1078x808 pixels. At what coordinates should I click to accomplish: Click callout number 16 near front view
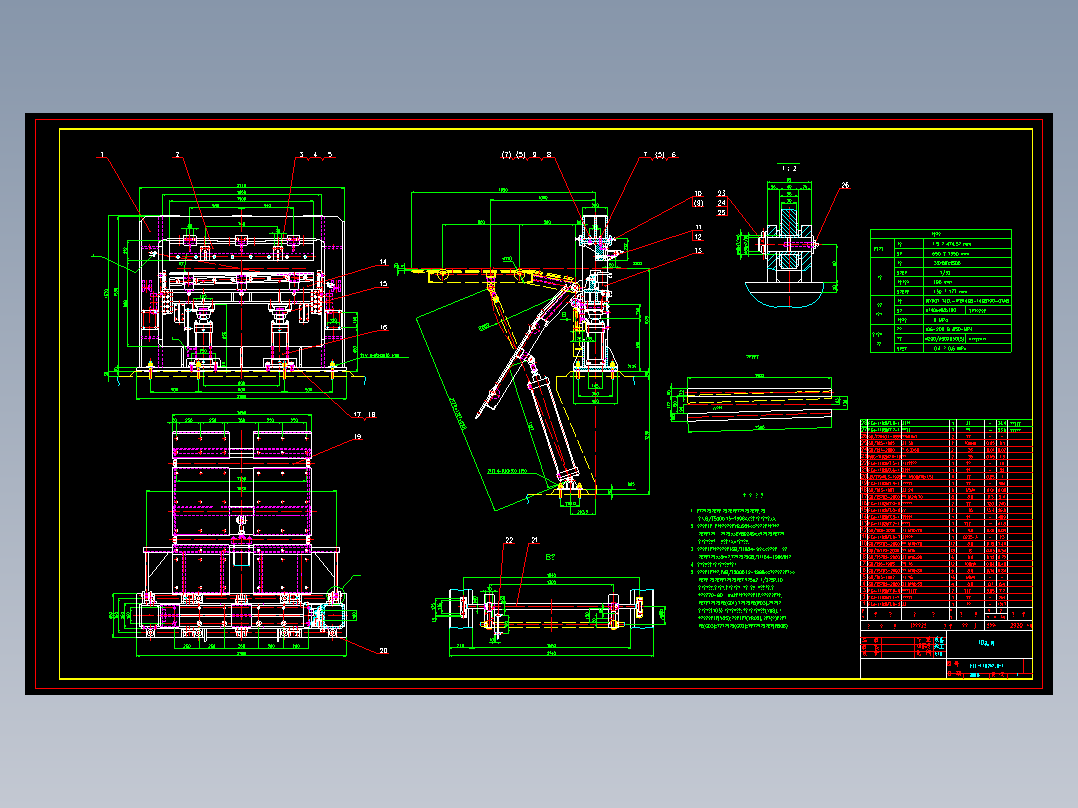click(383, 328)
